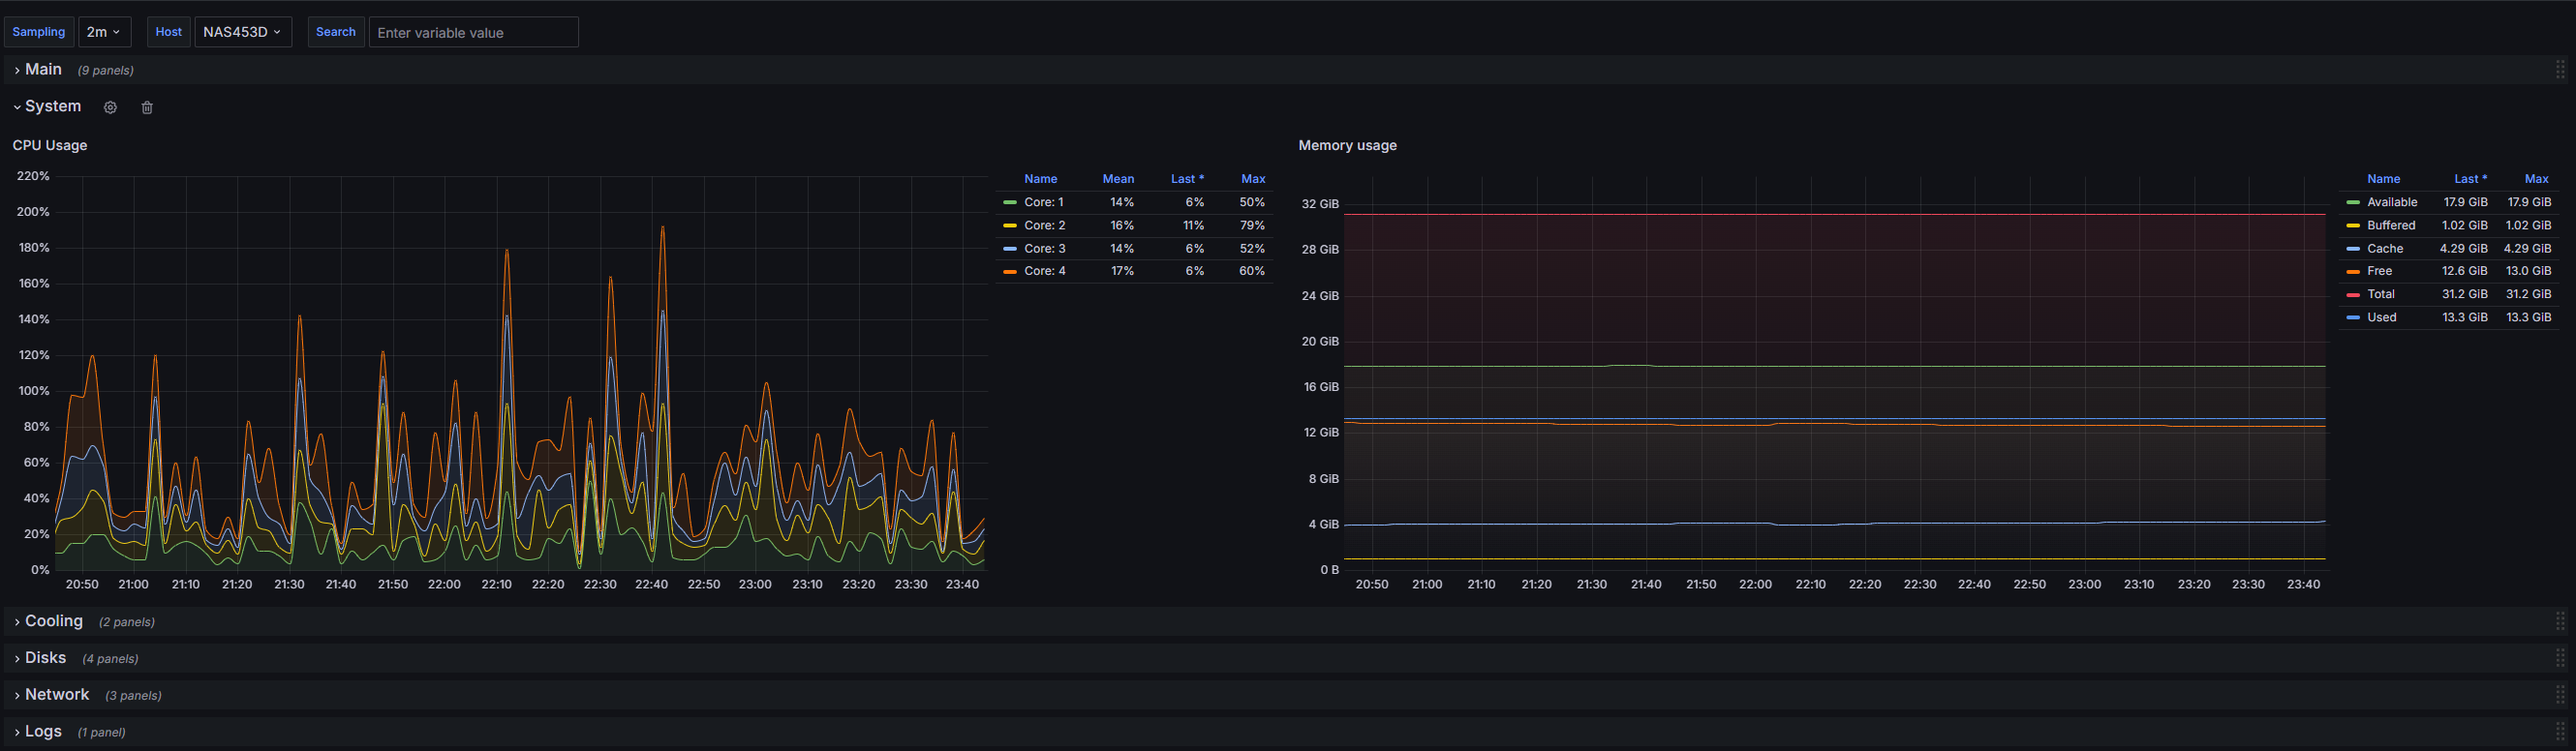
Task: Toggle Available series in Memory legend
Action: coord(2392,202)
